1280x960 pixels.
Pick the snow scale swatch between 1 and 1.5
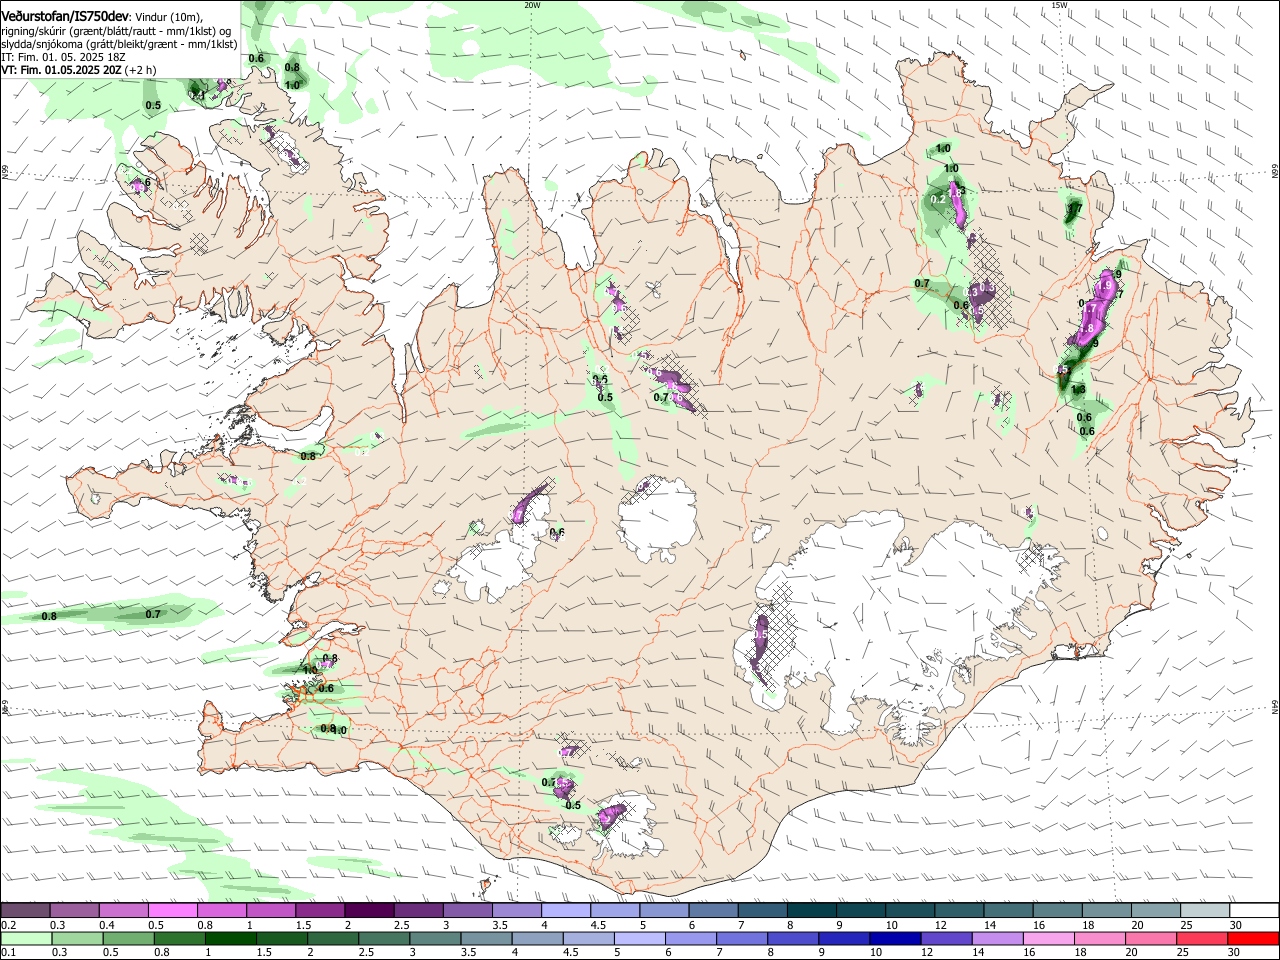point(271,910)
